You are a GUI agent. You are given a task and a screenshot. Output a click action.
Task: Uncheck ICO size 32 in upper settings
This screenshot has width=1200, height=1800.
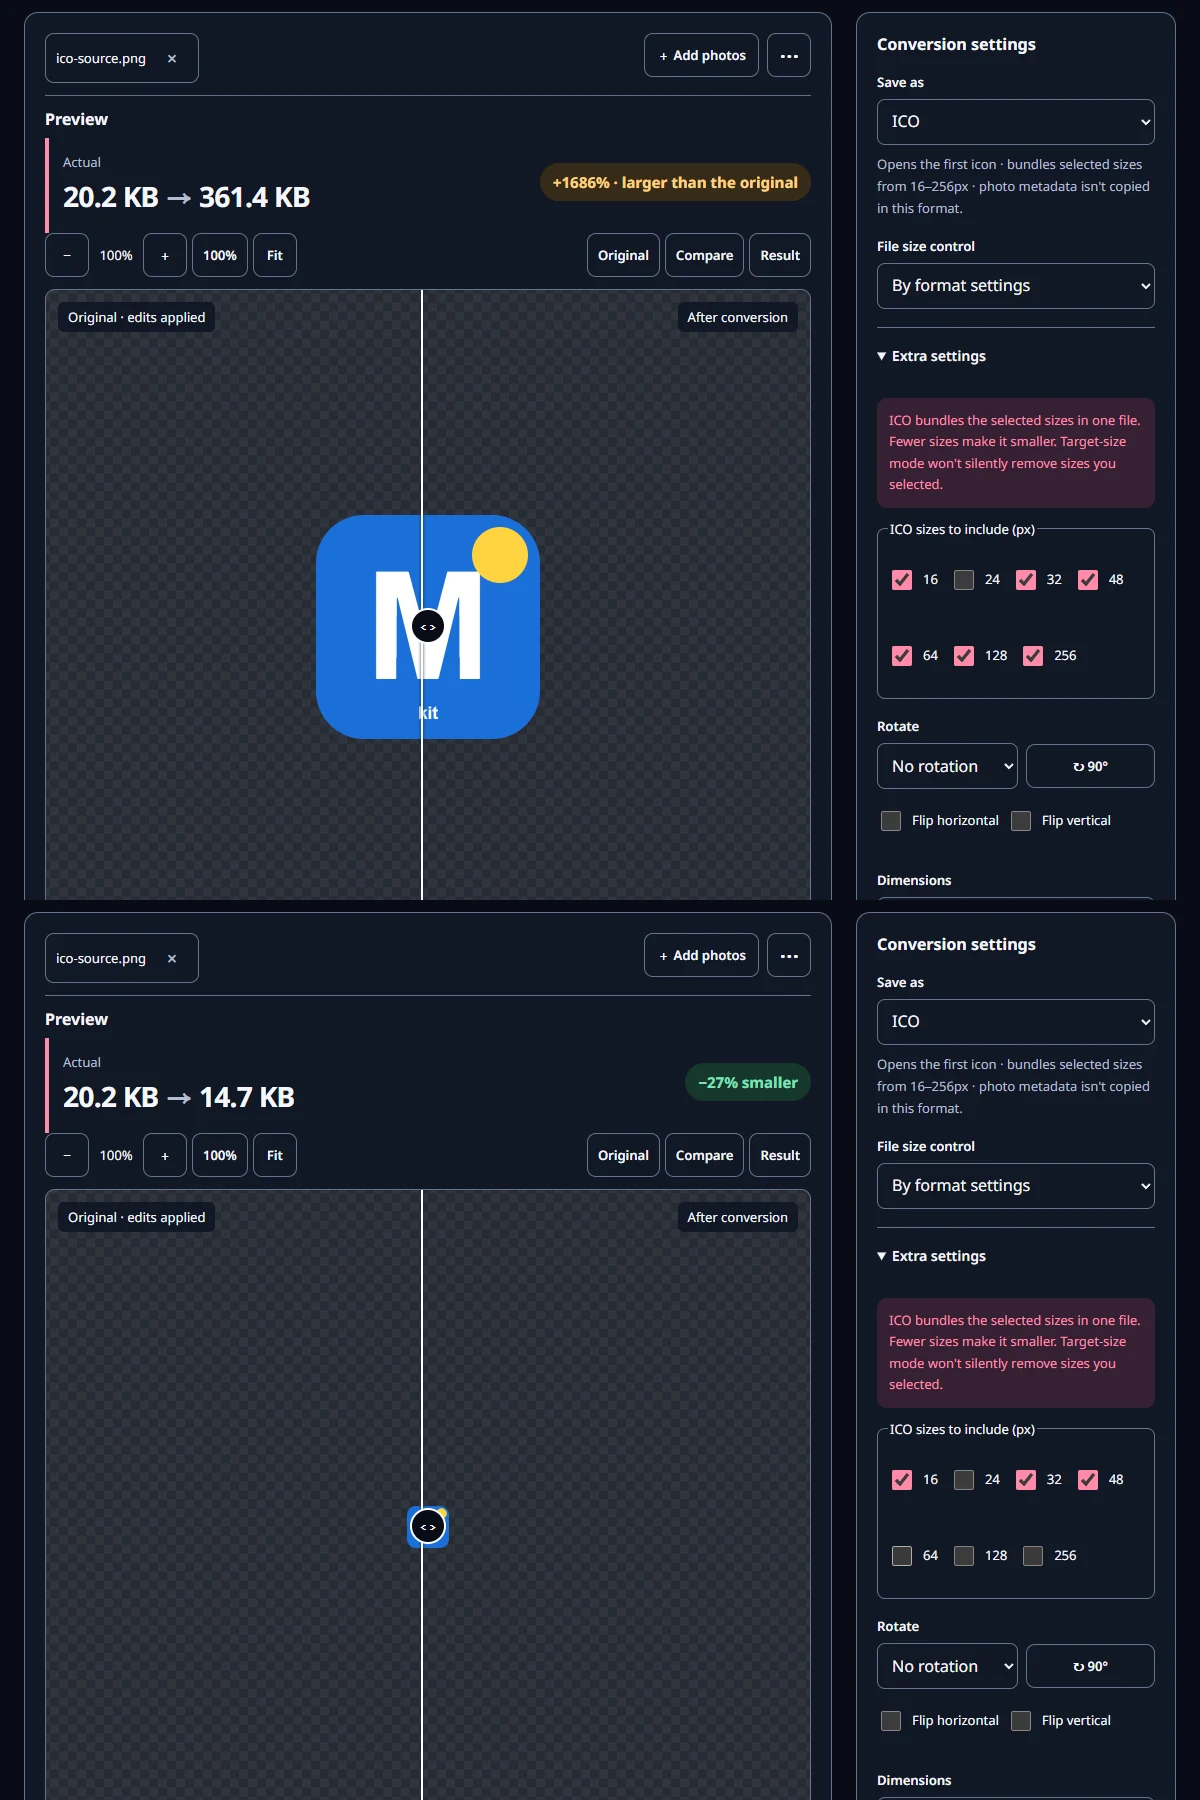pyautogui.click(x=1026, y=580)
